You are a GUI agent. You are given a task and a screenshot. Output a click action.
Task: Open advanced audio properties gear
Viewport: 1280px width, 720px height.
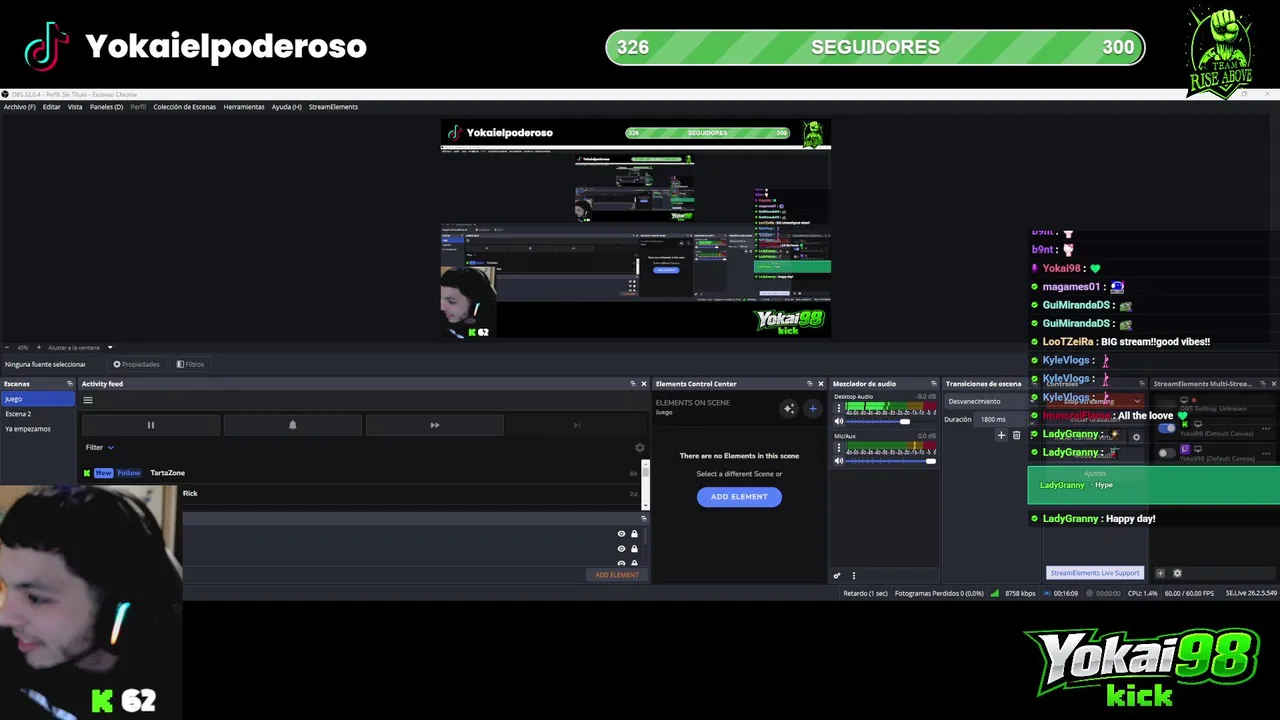(837, 576)
